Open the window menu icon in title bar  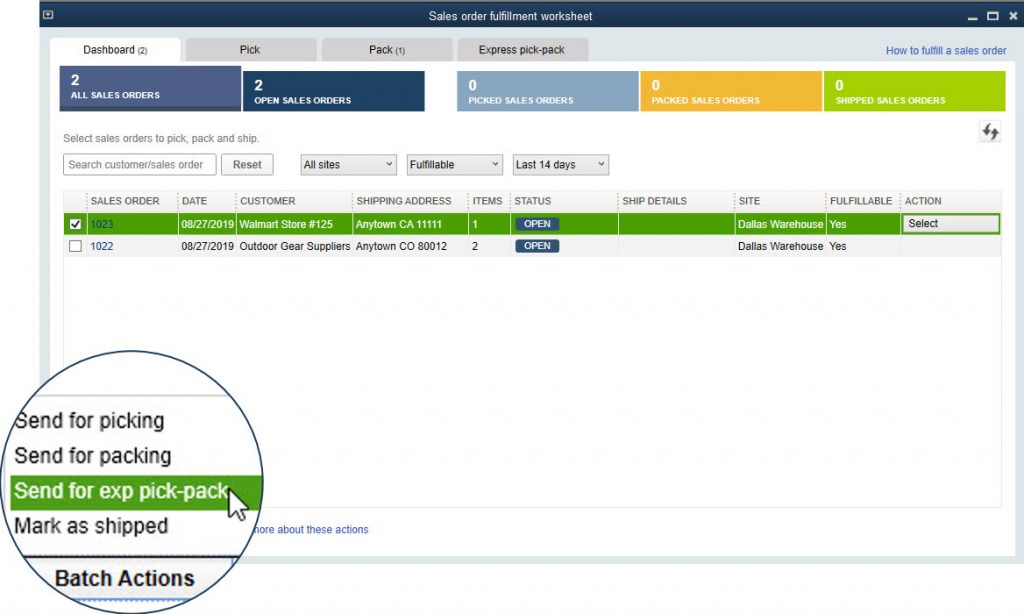tap(48, 15)
